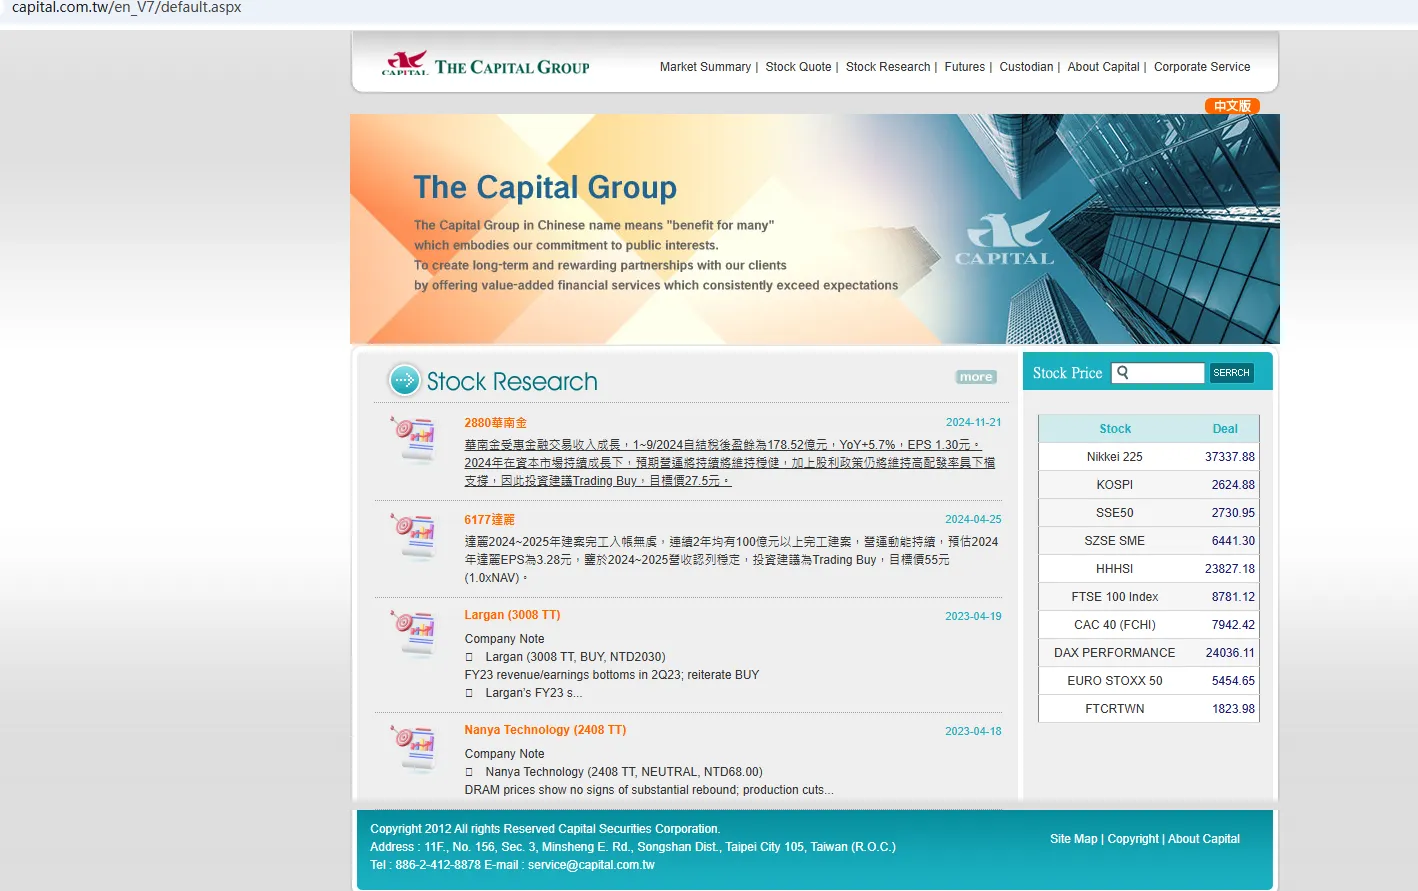Viewport: 1418px width, 891px height.
Task: Click the service@capital.com.tw email in footer
Action: point(591,865)
